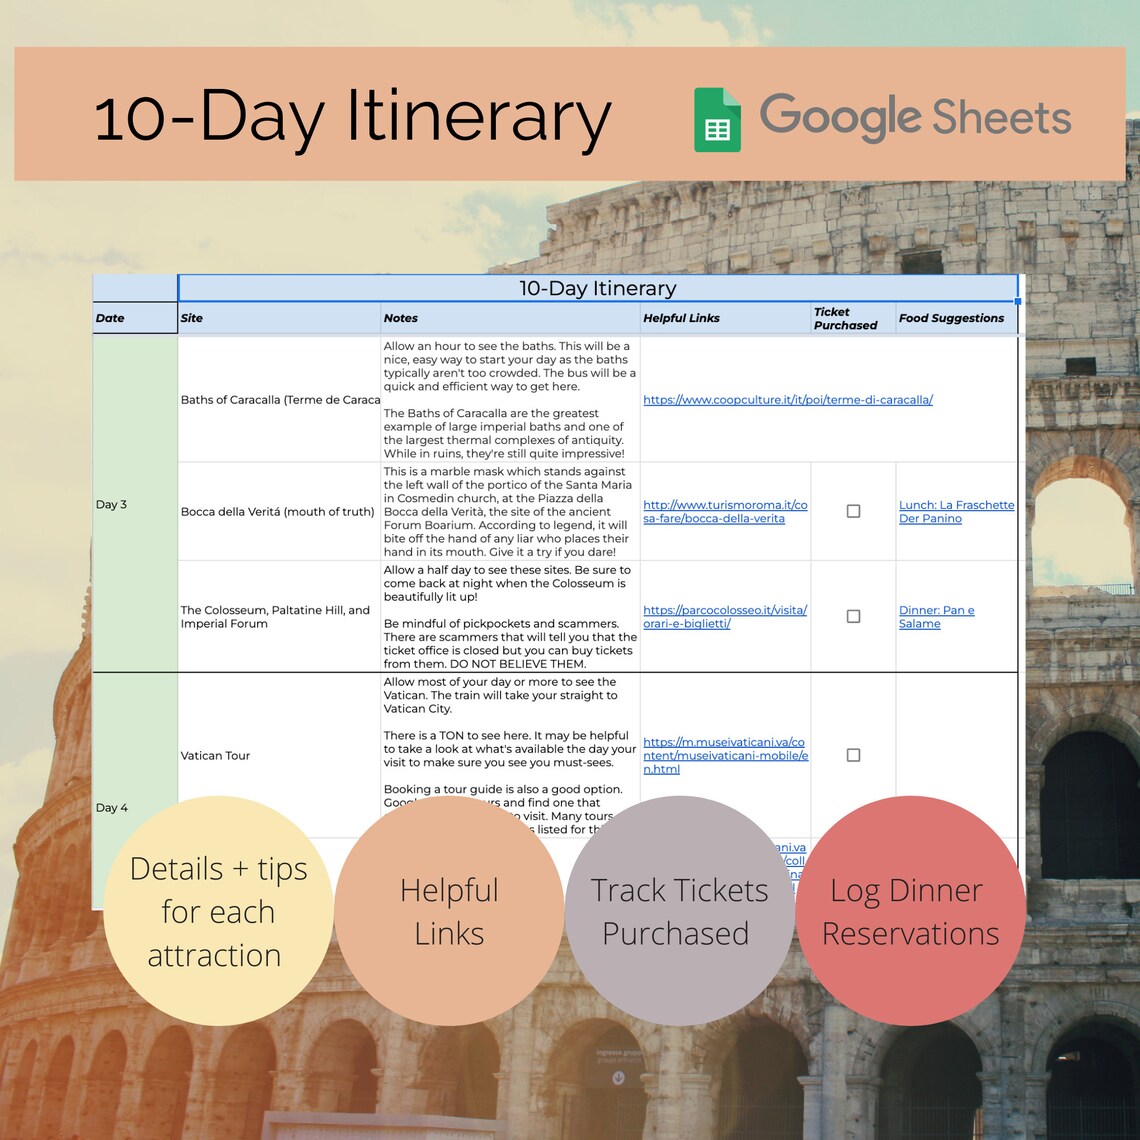The height and width of the screenshot is (1140, 1140).
Task: Click the Ticket Purchased header cell
Action: click(854, 318)
